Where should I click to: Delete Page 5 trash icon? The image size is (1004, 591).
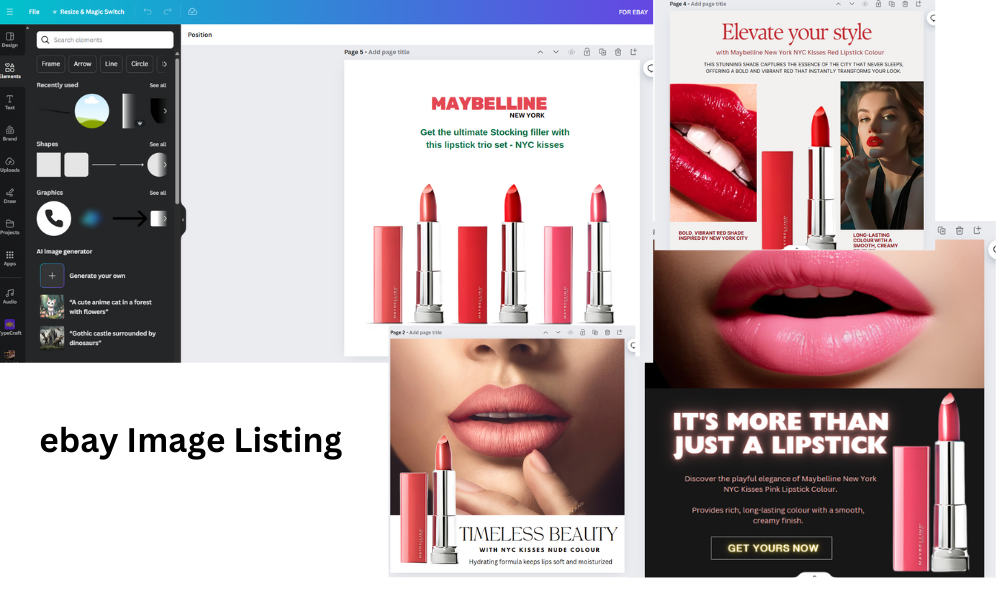(x=618, y=52)
